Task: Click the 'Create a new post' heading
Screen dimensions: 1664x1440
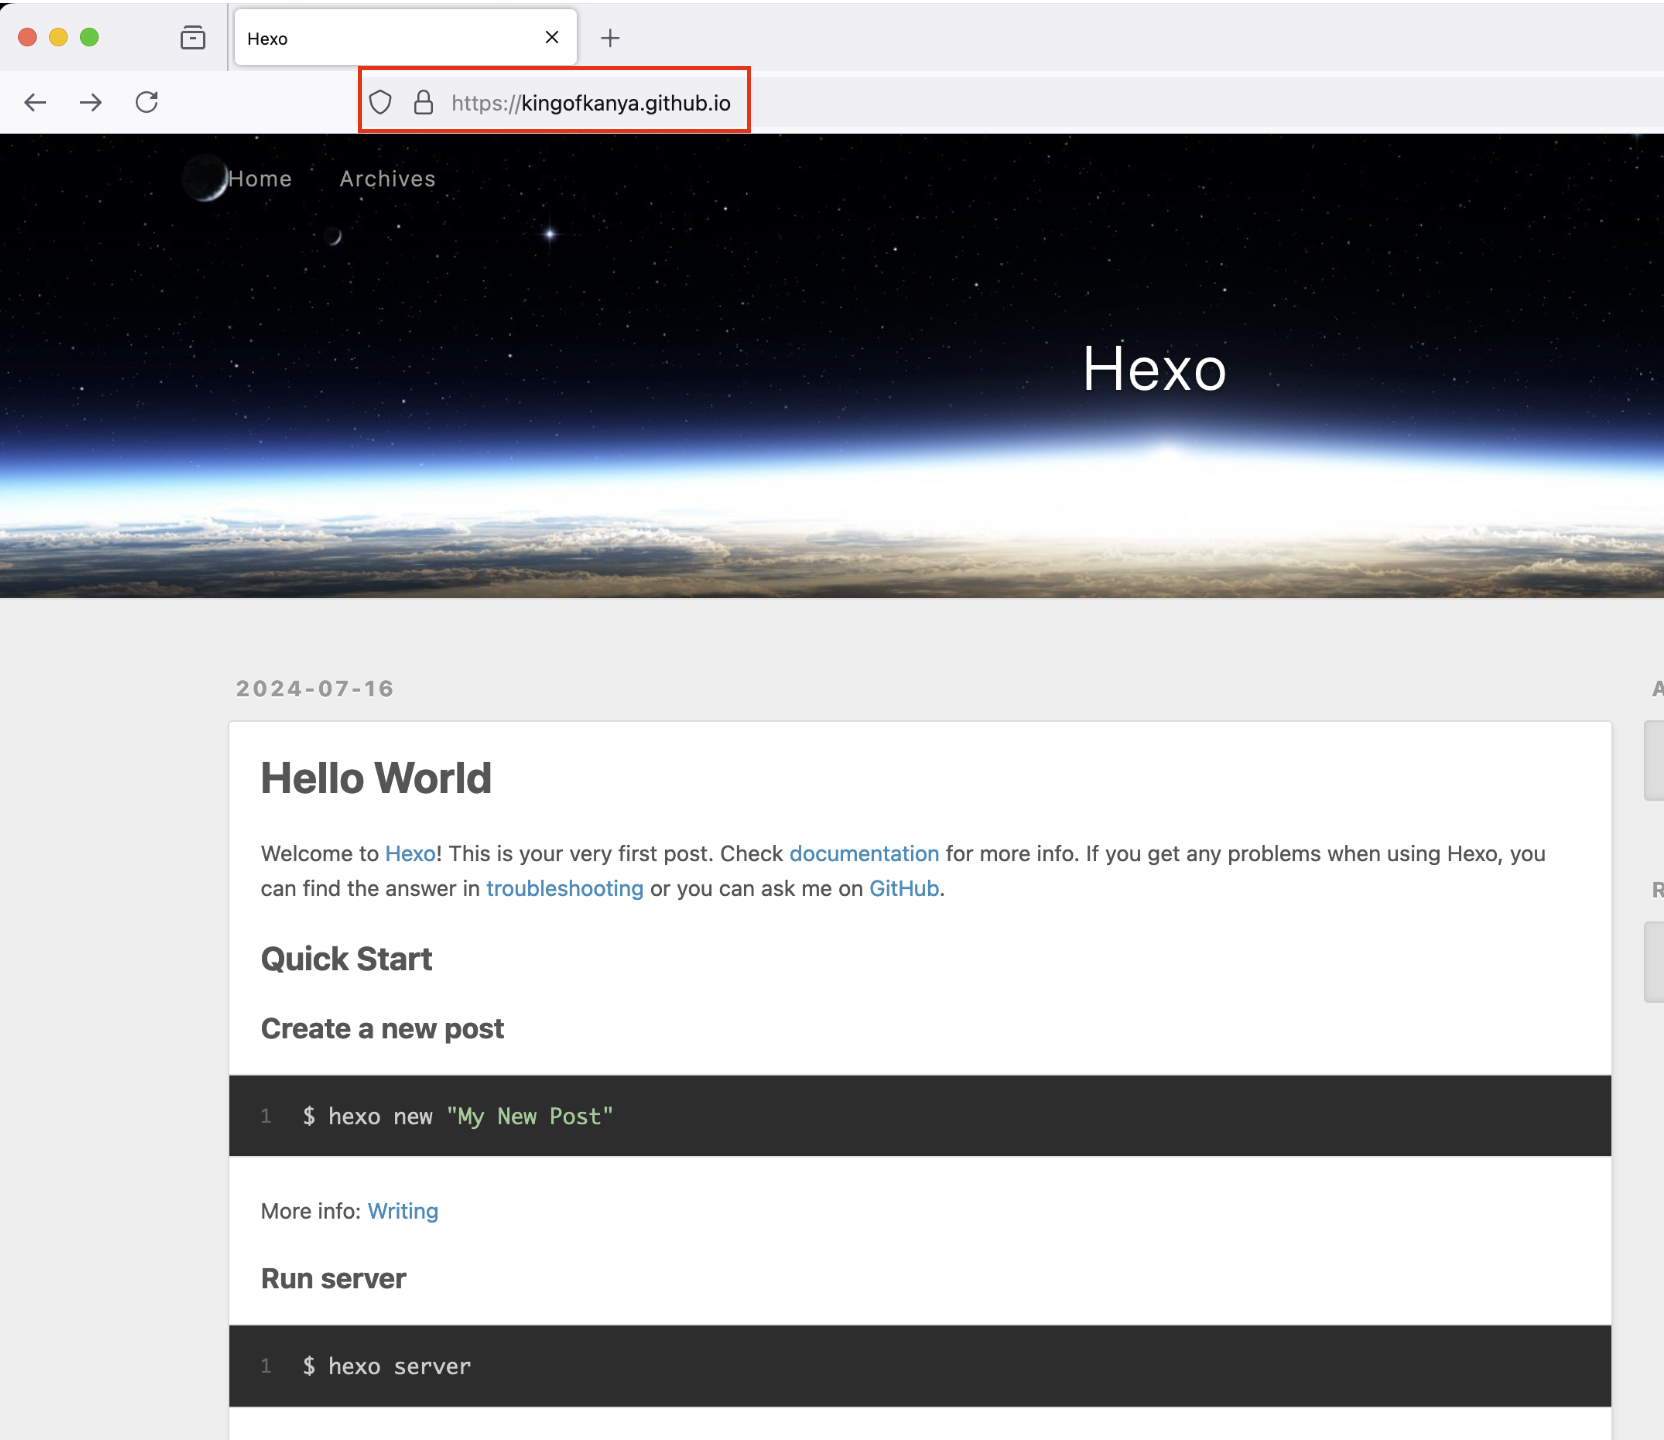Action: click(x=382, y=1029)
